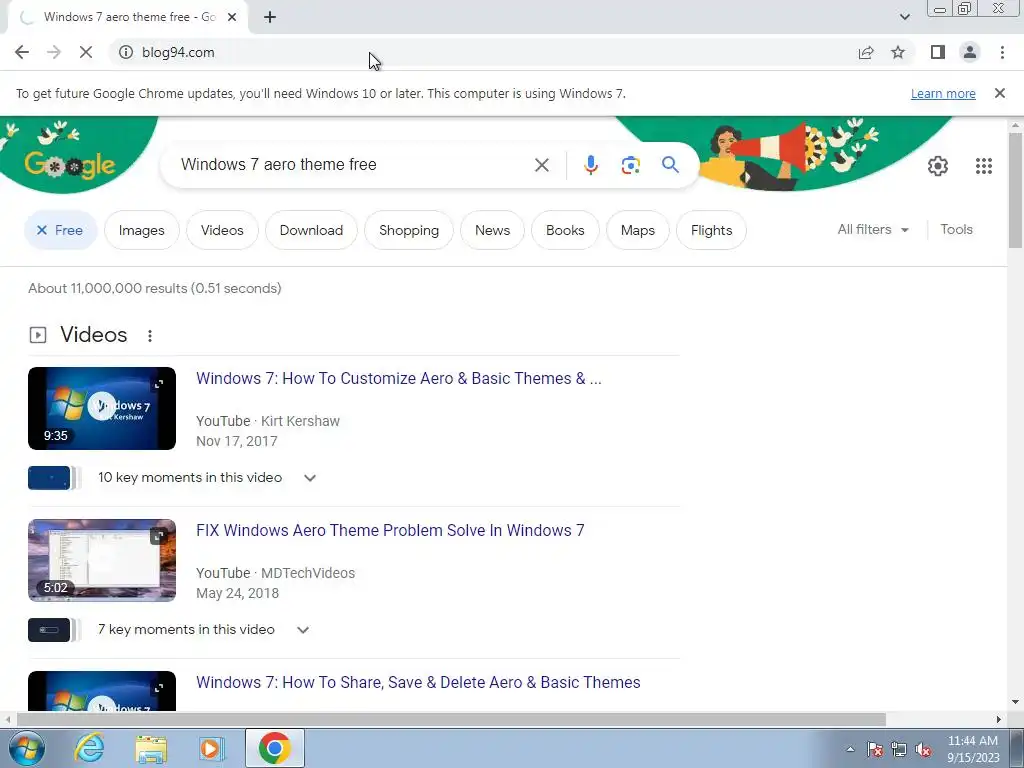The width and height of the screenshot is (1024, 768).
Task: Open Videos section more options
Action: [150, 336]
